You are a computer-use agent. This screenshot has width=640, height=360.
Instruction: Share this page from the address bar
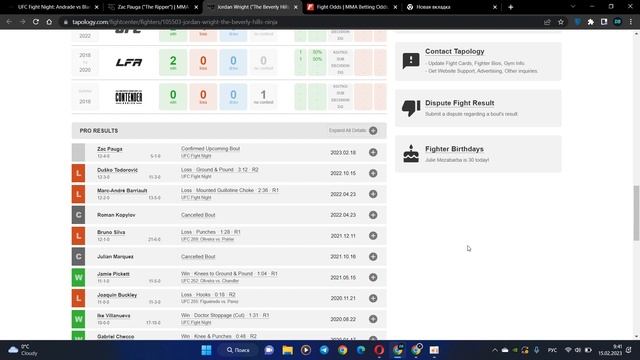[547, 22]
